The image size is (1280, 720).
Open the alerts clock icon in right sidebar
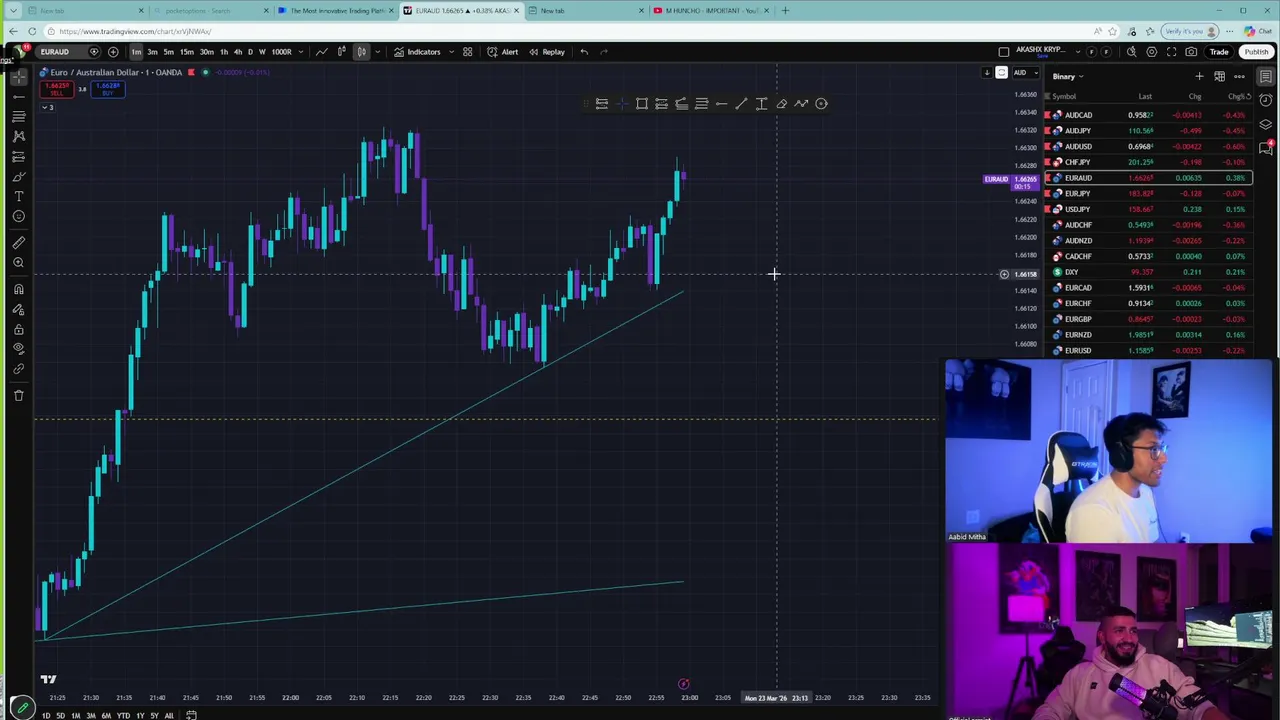(x=1265, y=100)
